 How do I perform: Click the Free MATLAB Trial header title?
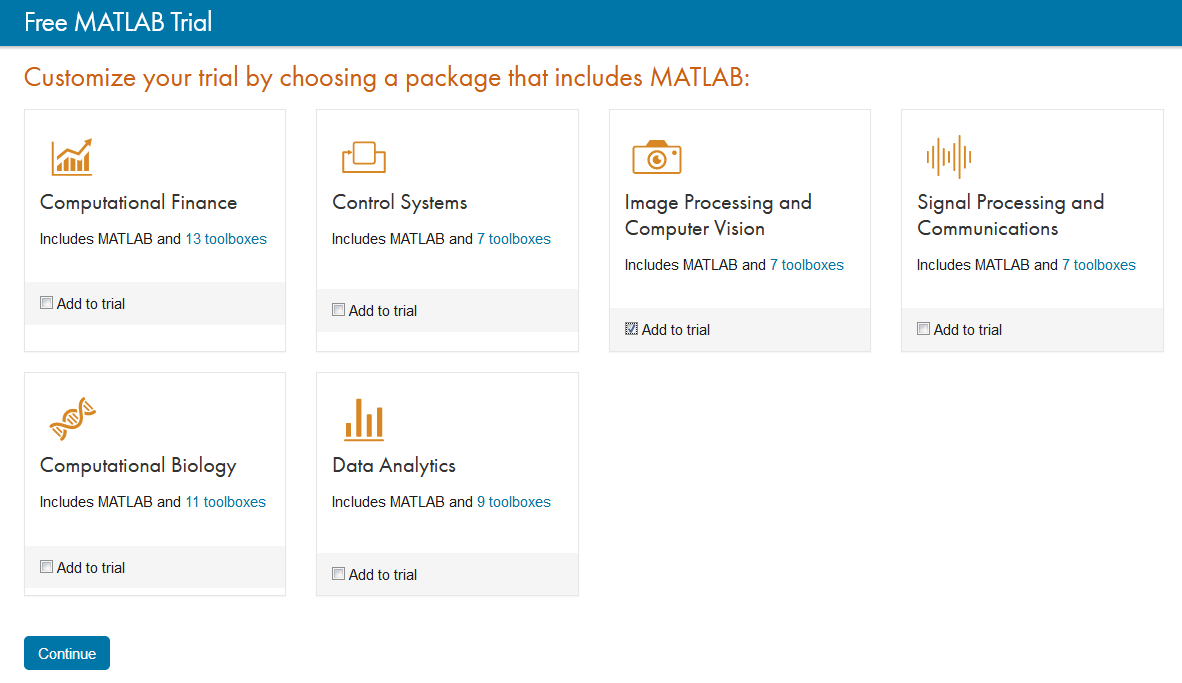coord(118,22)
